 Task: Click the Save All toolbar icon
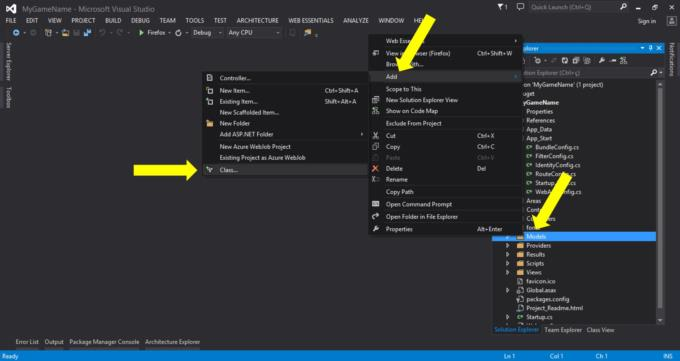click(88, 33)
